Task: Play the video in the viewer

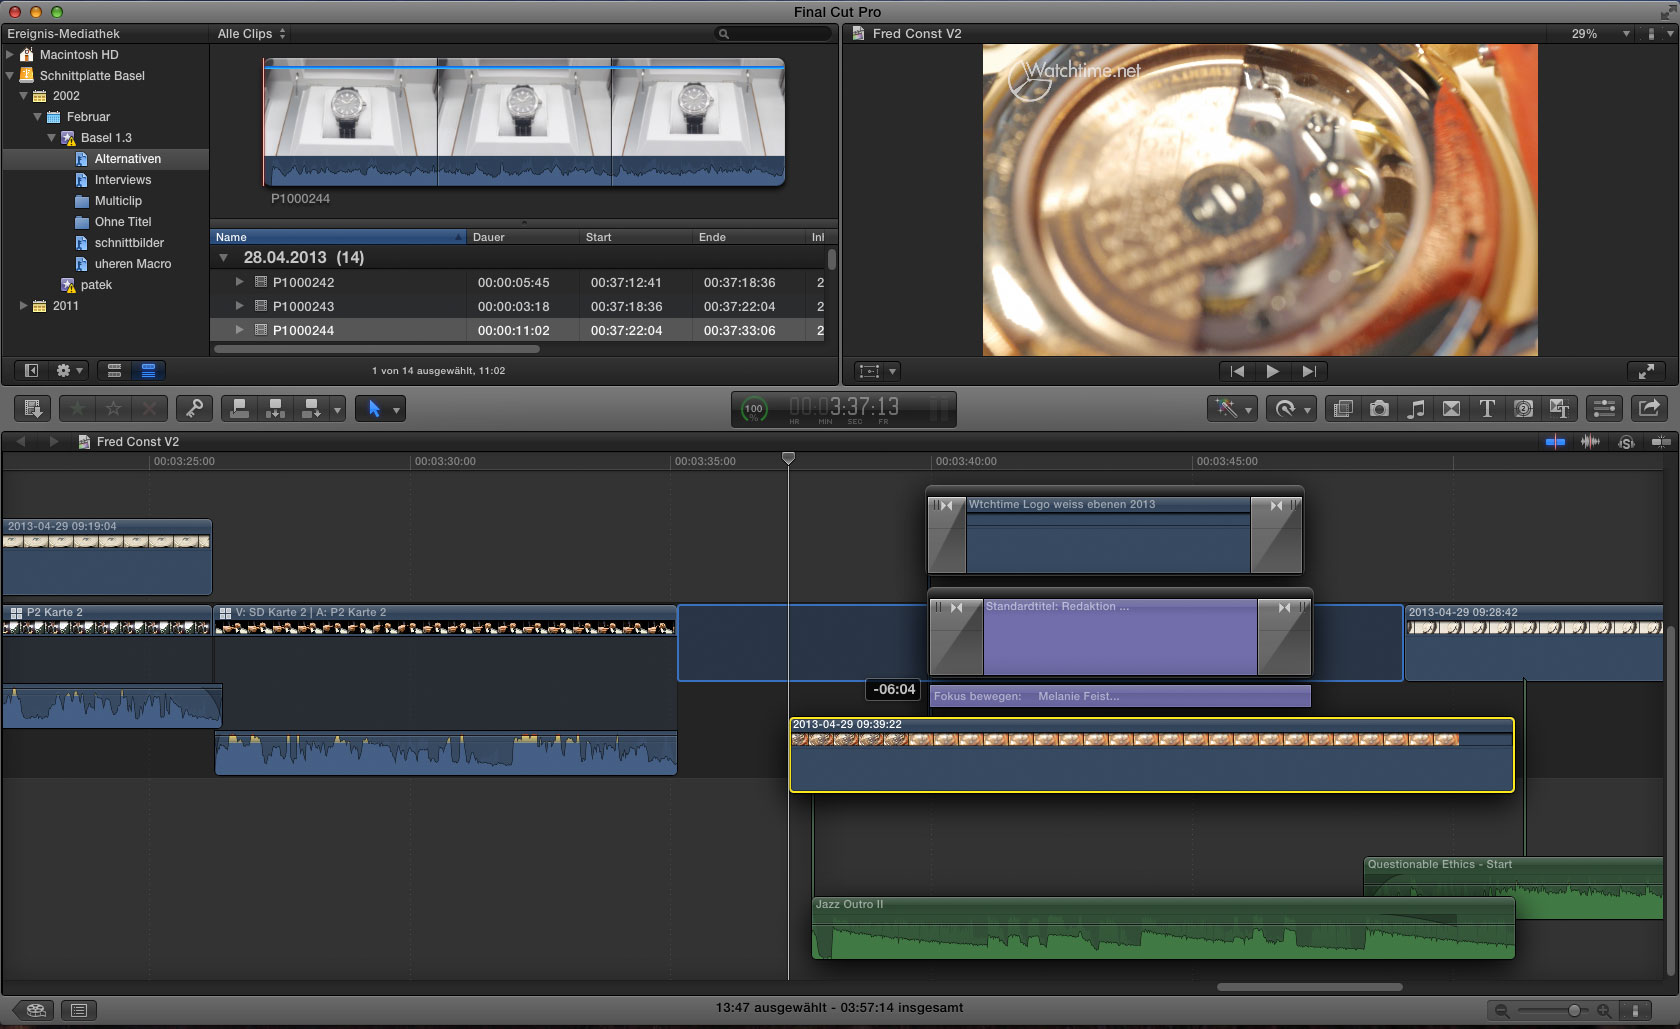Action: [x=1272, y=371]
